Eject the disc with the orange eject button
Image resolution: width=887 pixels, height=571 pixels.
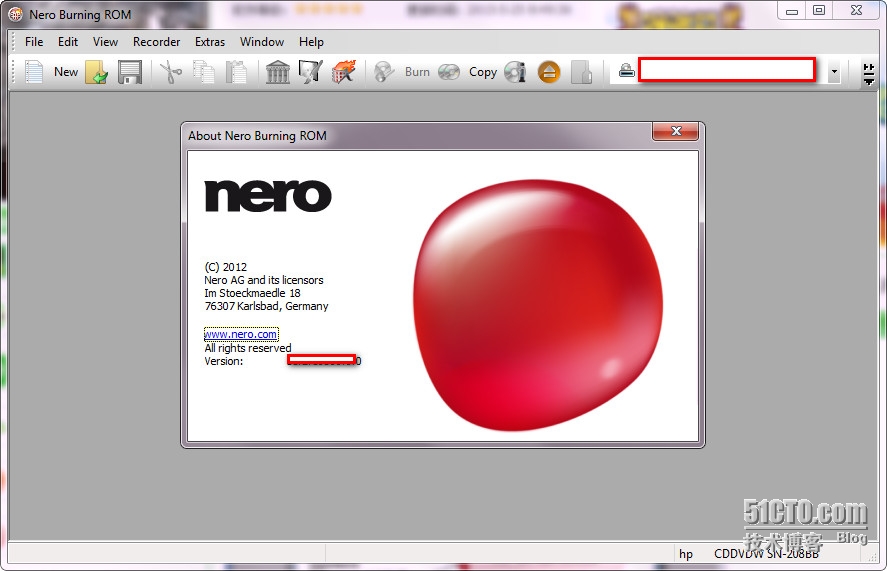tap(549, 72)
